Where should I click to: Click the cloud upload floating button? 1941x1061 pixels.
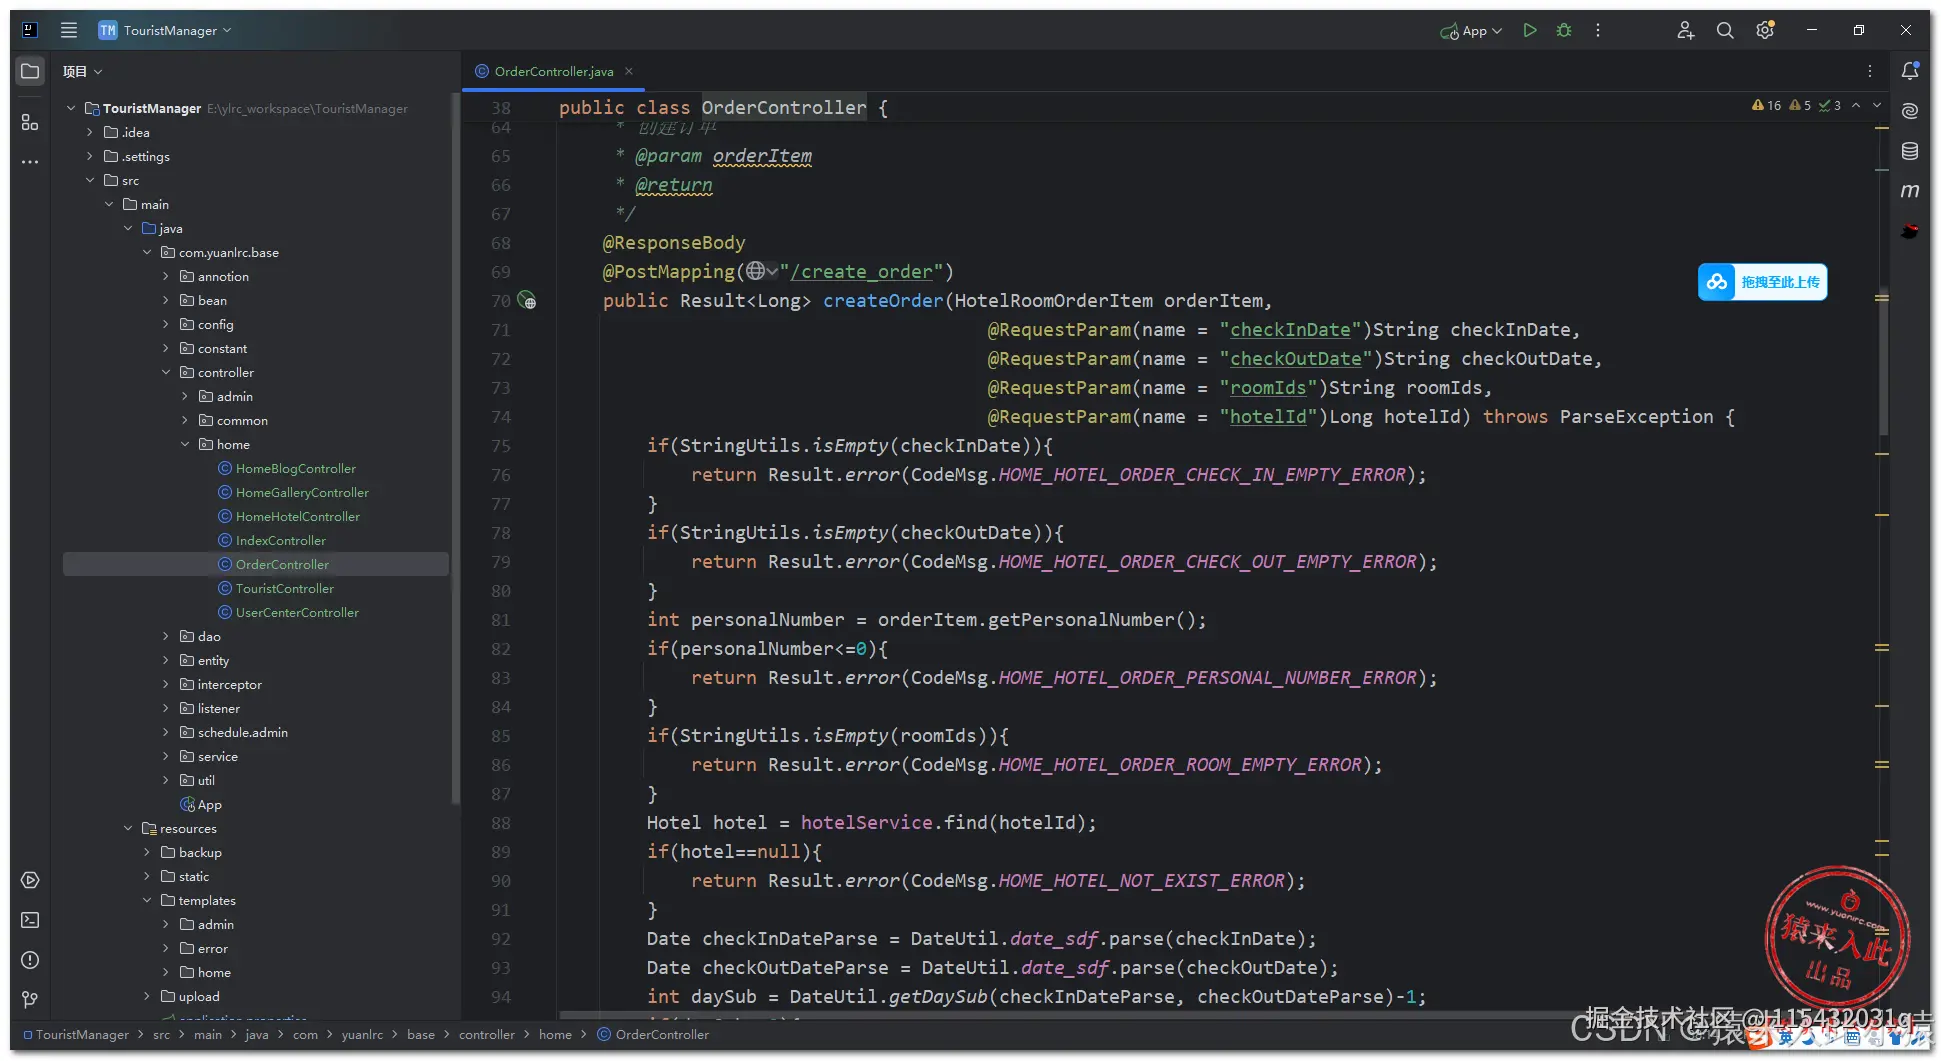1762,282
